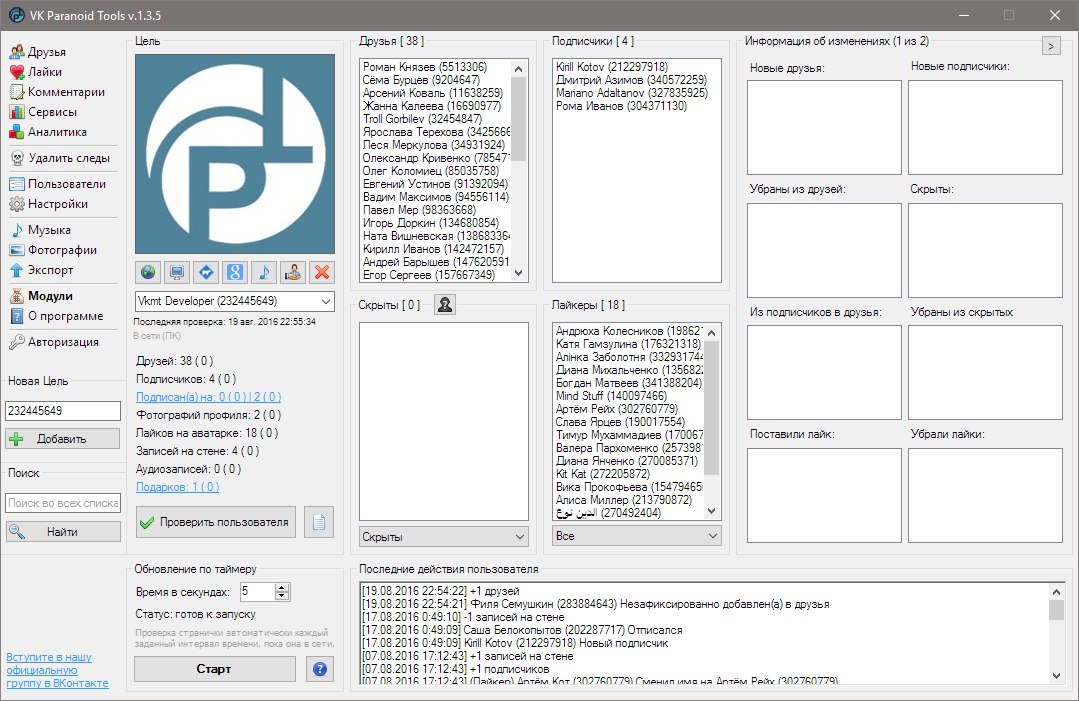This screenshot has height=701, width=1079.
Task: Select Аналитика in the left menu
Action: (56, 132)
